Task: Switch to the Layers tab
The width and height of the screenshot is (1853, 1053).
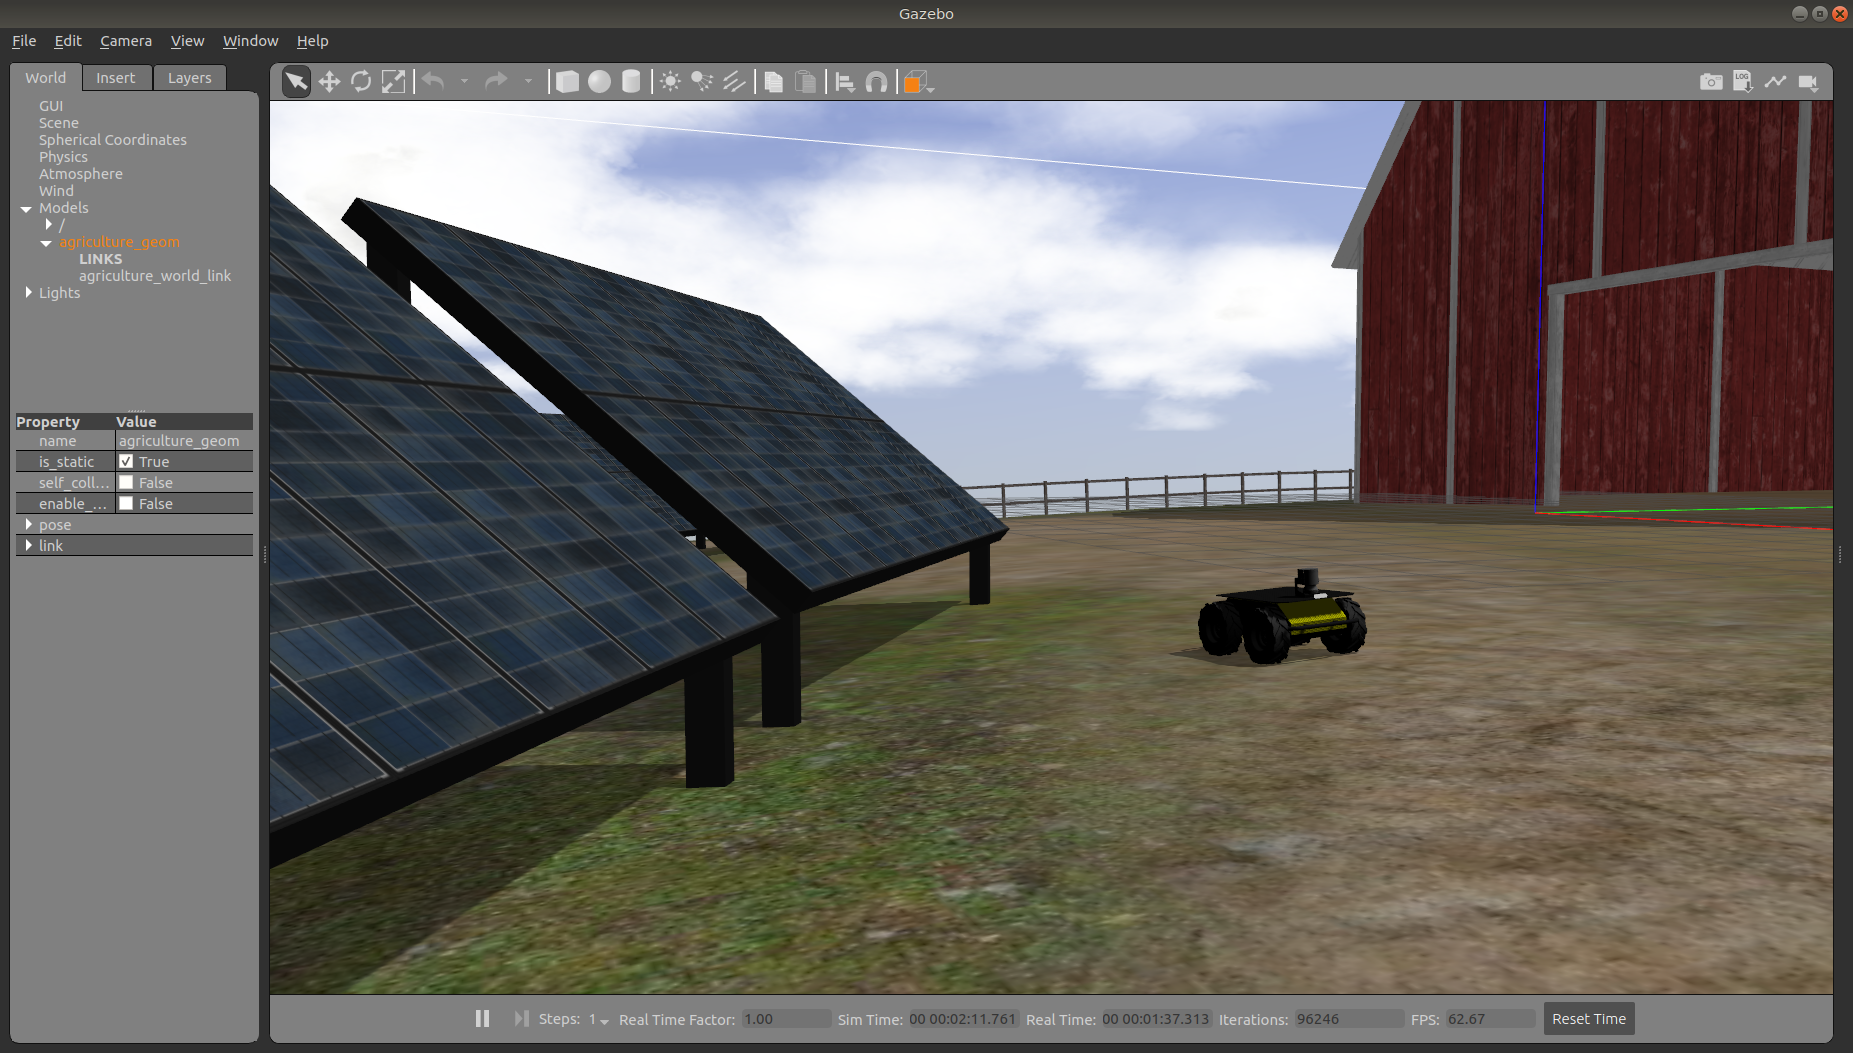Action: [189, 78]
